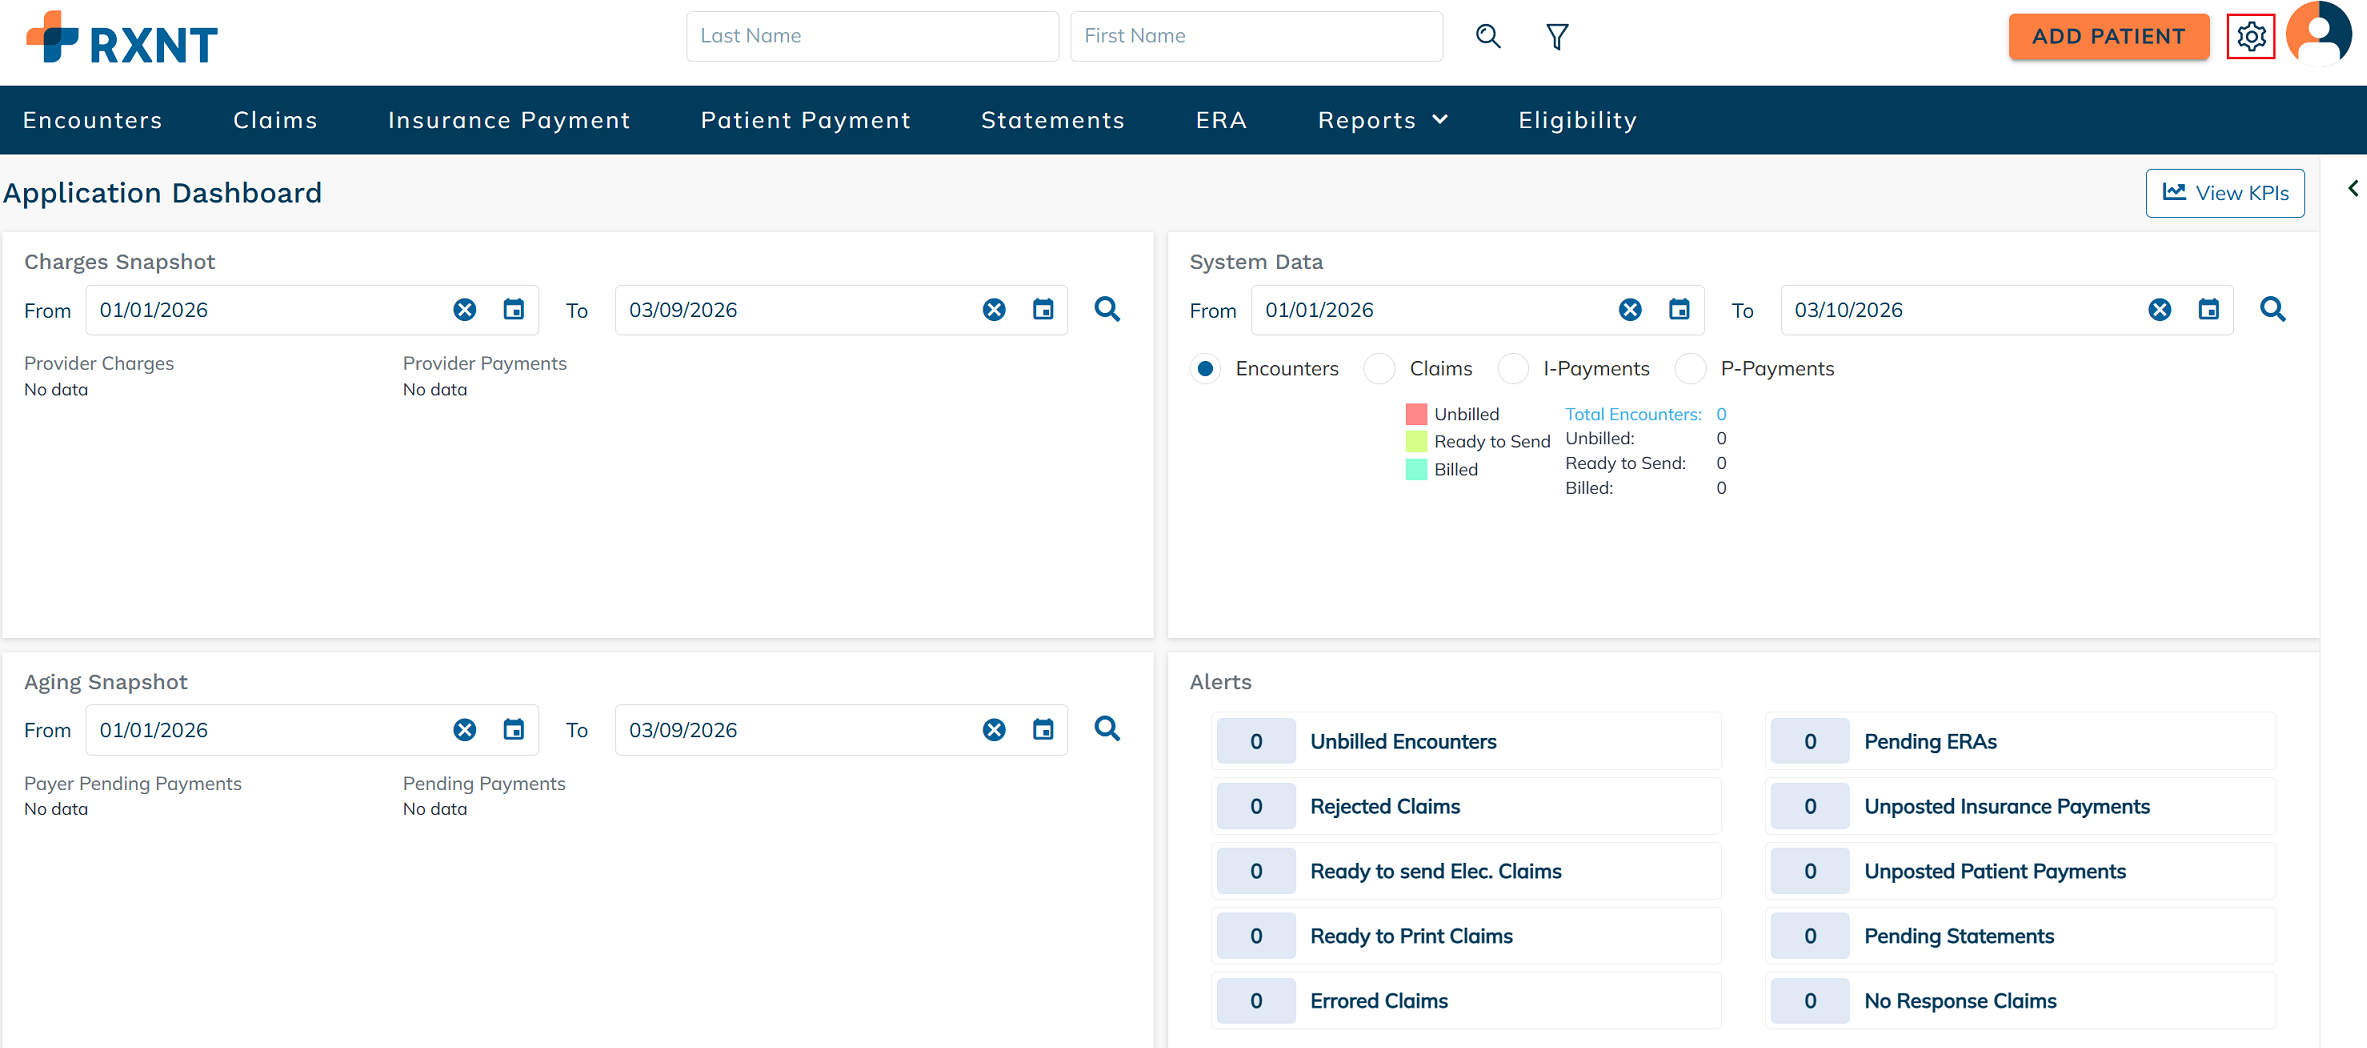Viewport: 2367px width, 1048px height.
Task: Collapse the right side panel arrow
Action: coord(2352,189)
